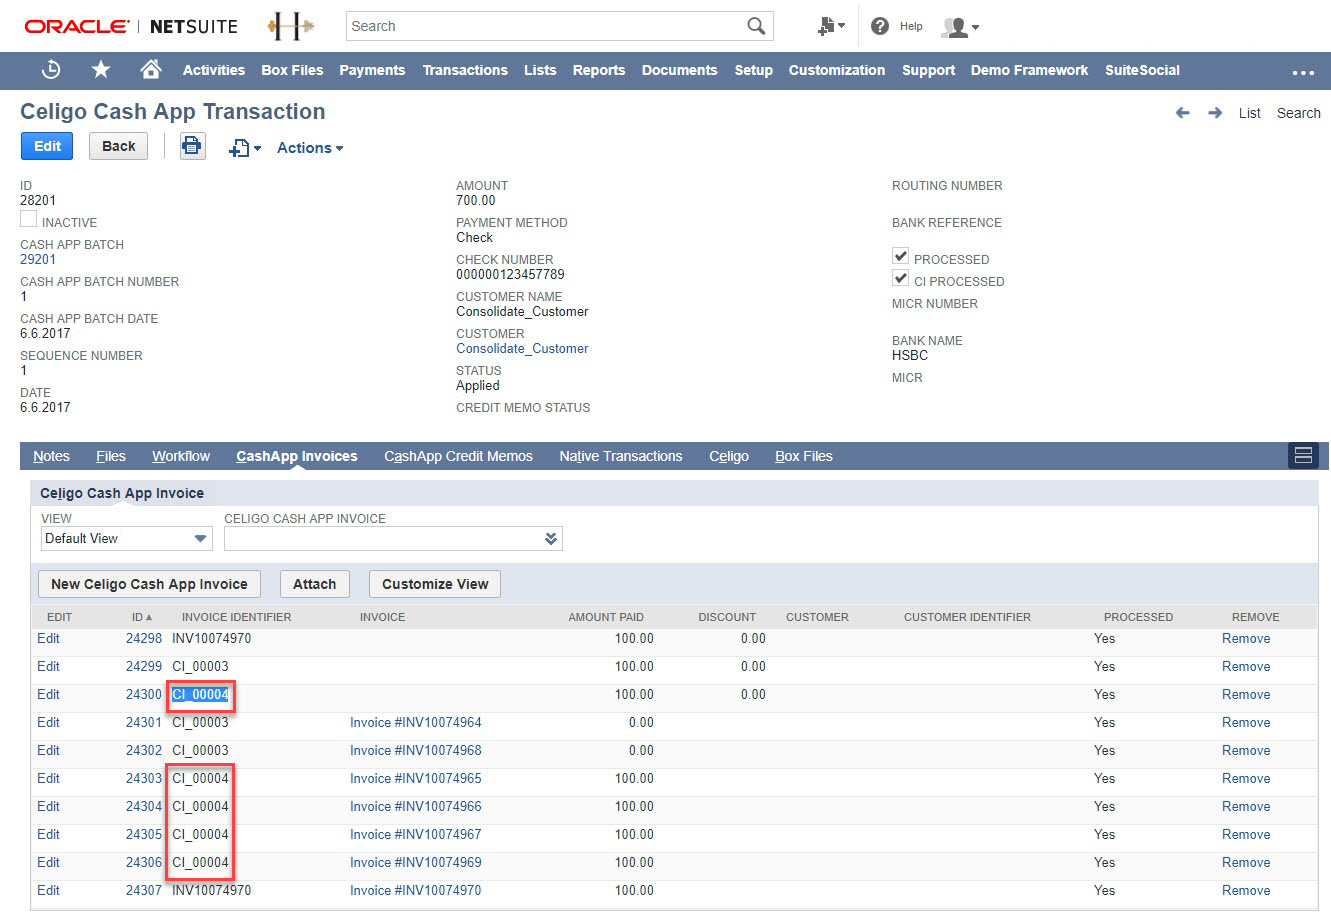Open the Activities menu
1331x915 pixels.
[x=214, y=70]
